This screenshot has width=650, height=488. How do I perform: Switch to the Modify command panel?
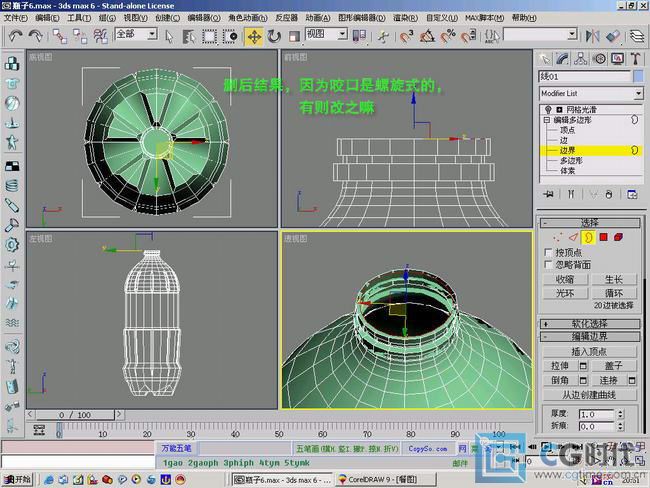[x=563, y=59]
